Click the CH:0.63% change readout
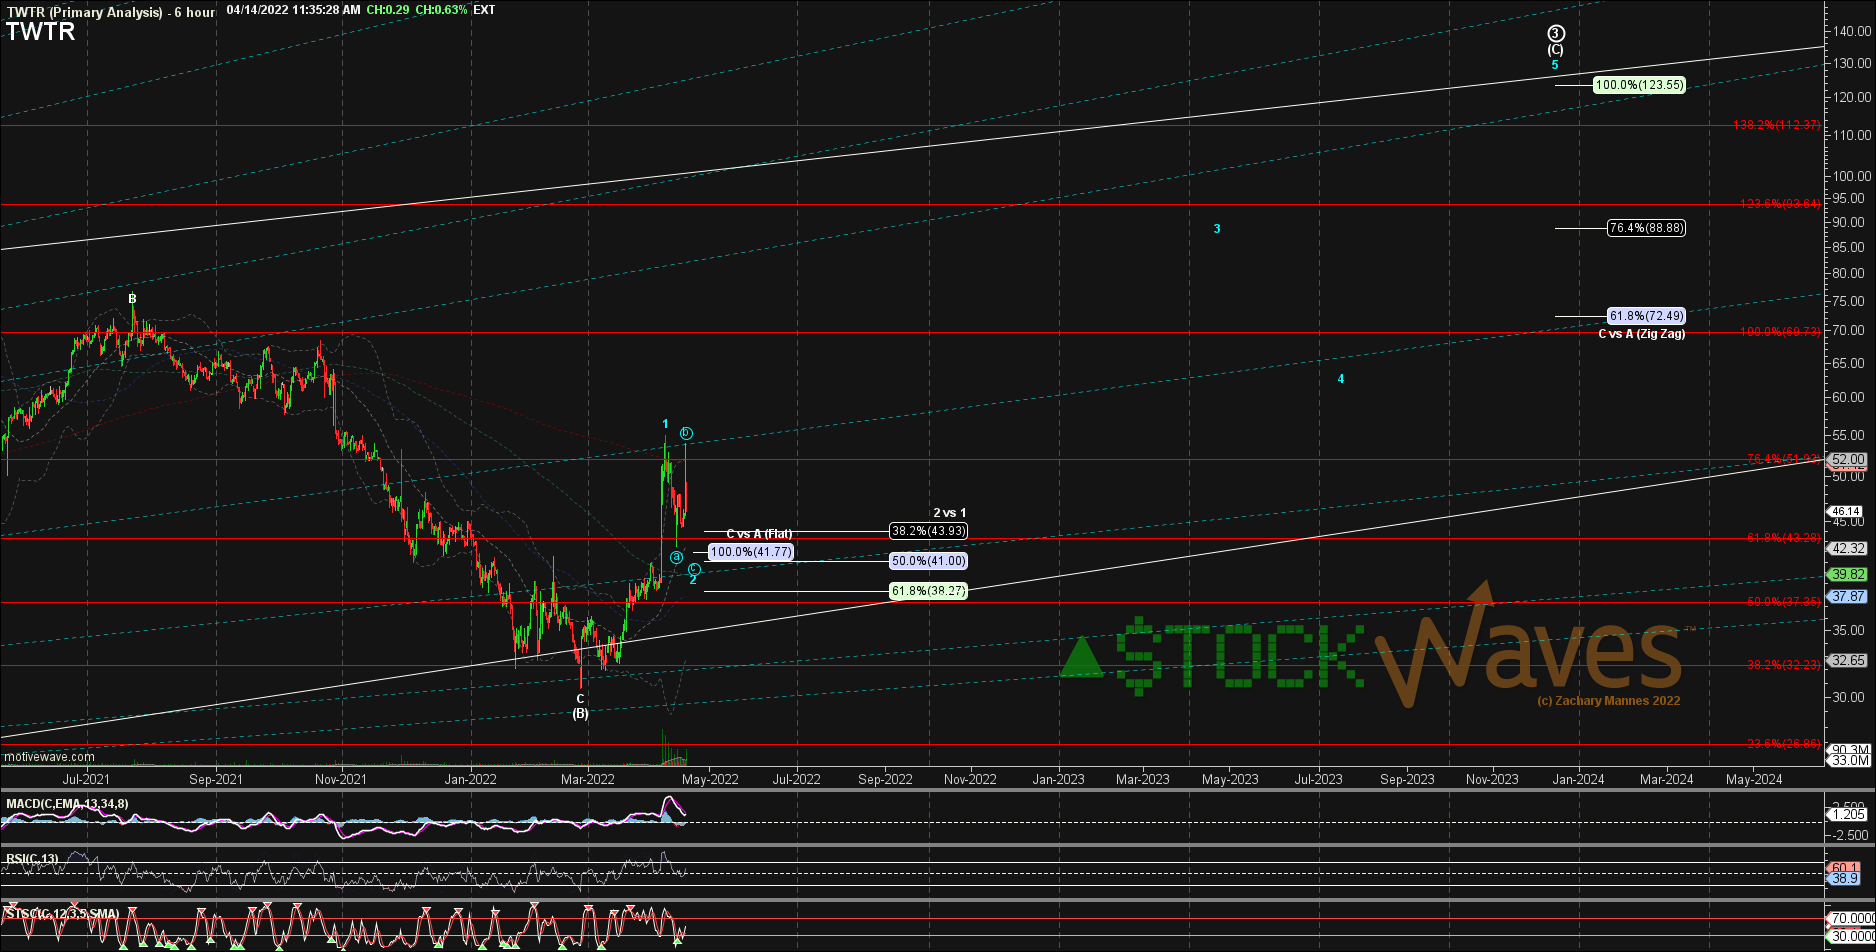The height and width of the screenshot is (952, 1876). click(x=441, y=10)
